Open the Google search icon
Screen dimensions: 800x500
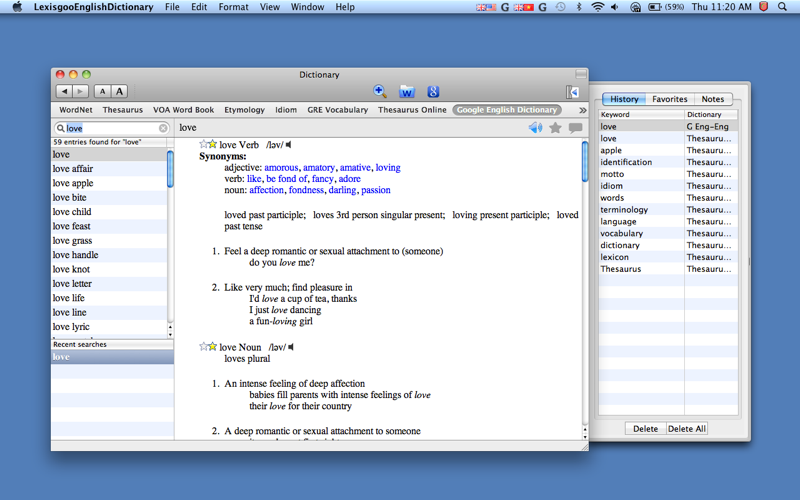433,92
